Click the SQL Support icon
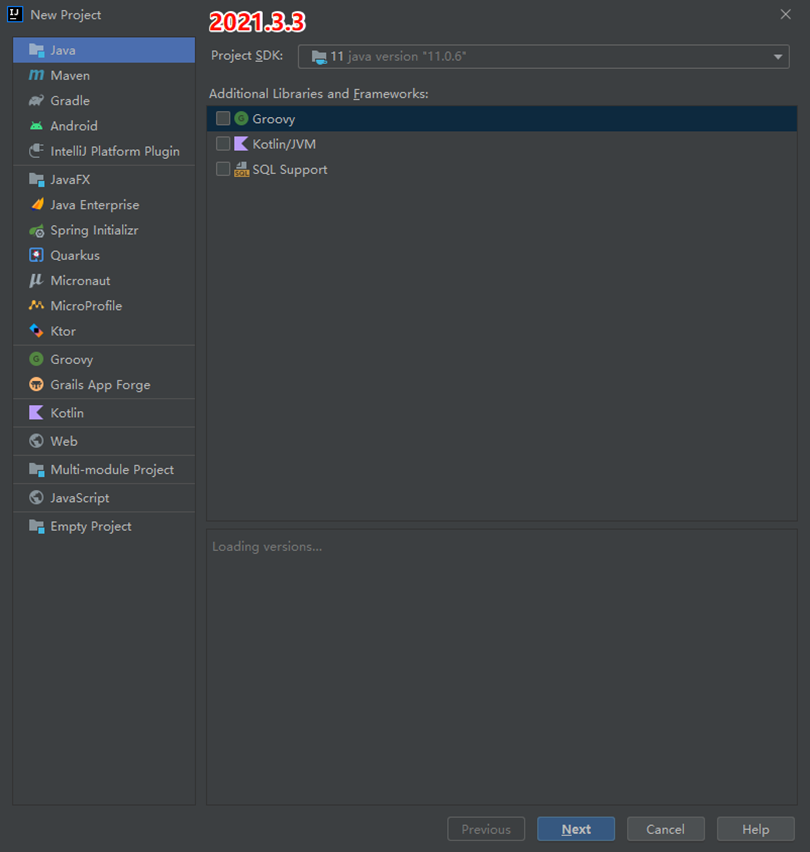The width and height of the screenshot is (810, 852). [x=241, y=170]
